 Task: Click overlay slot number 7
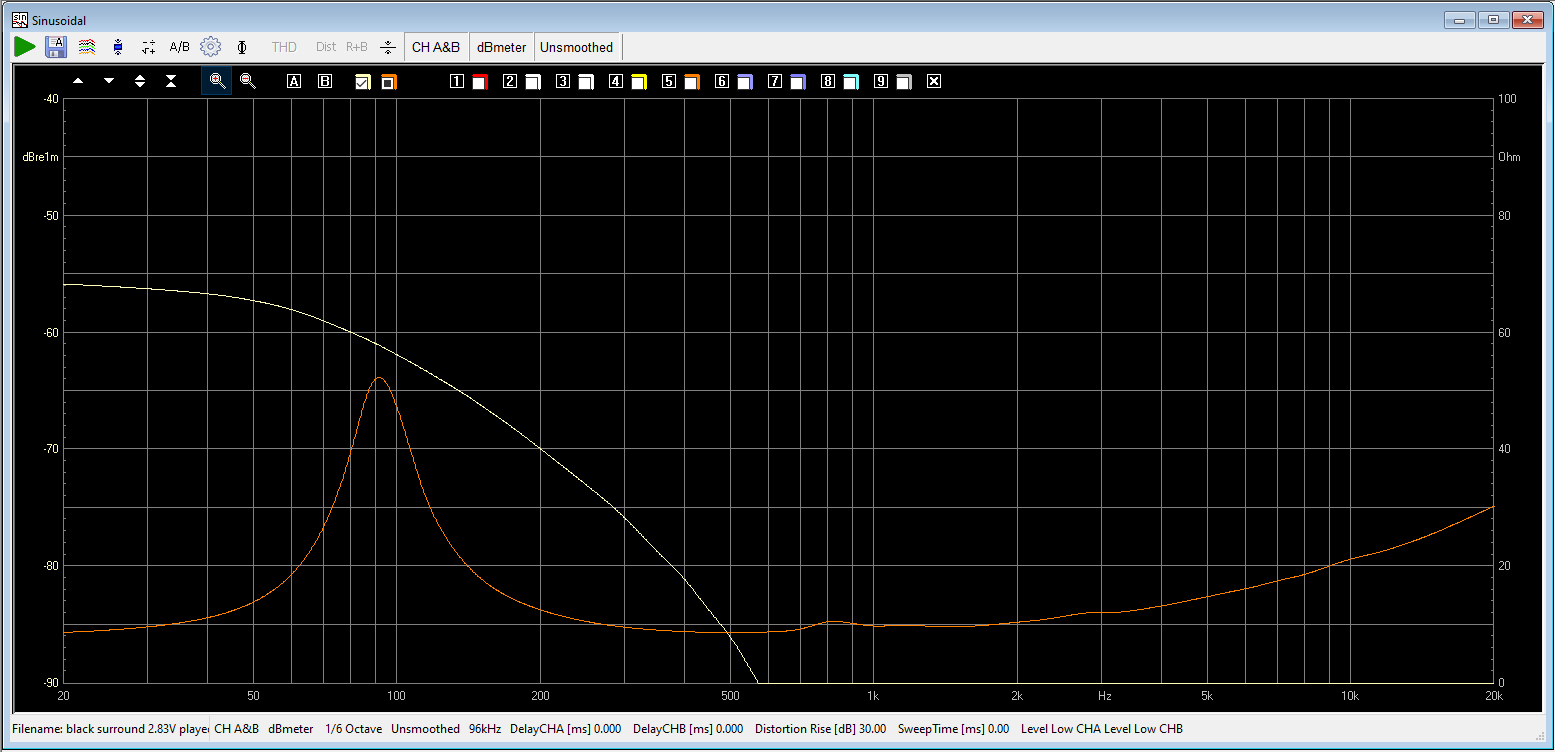click(775, 81)
